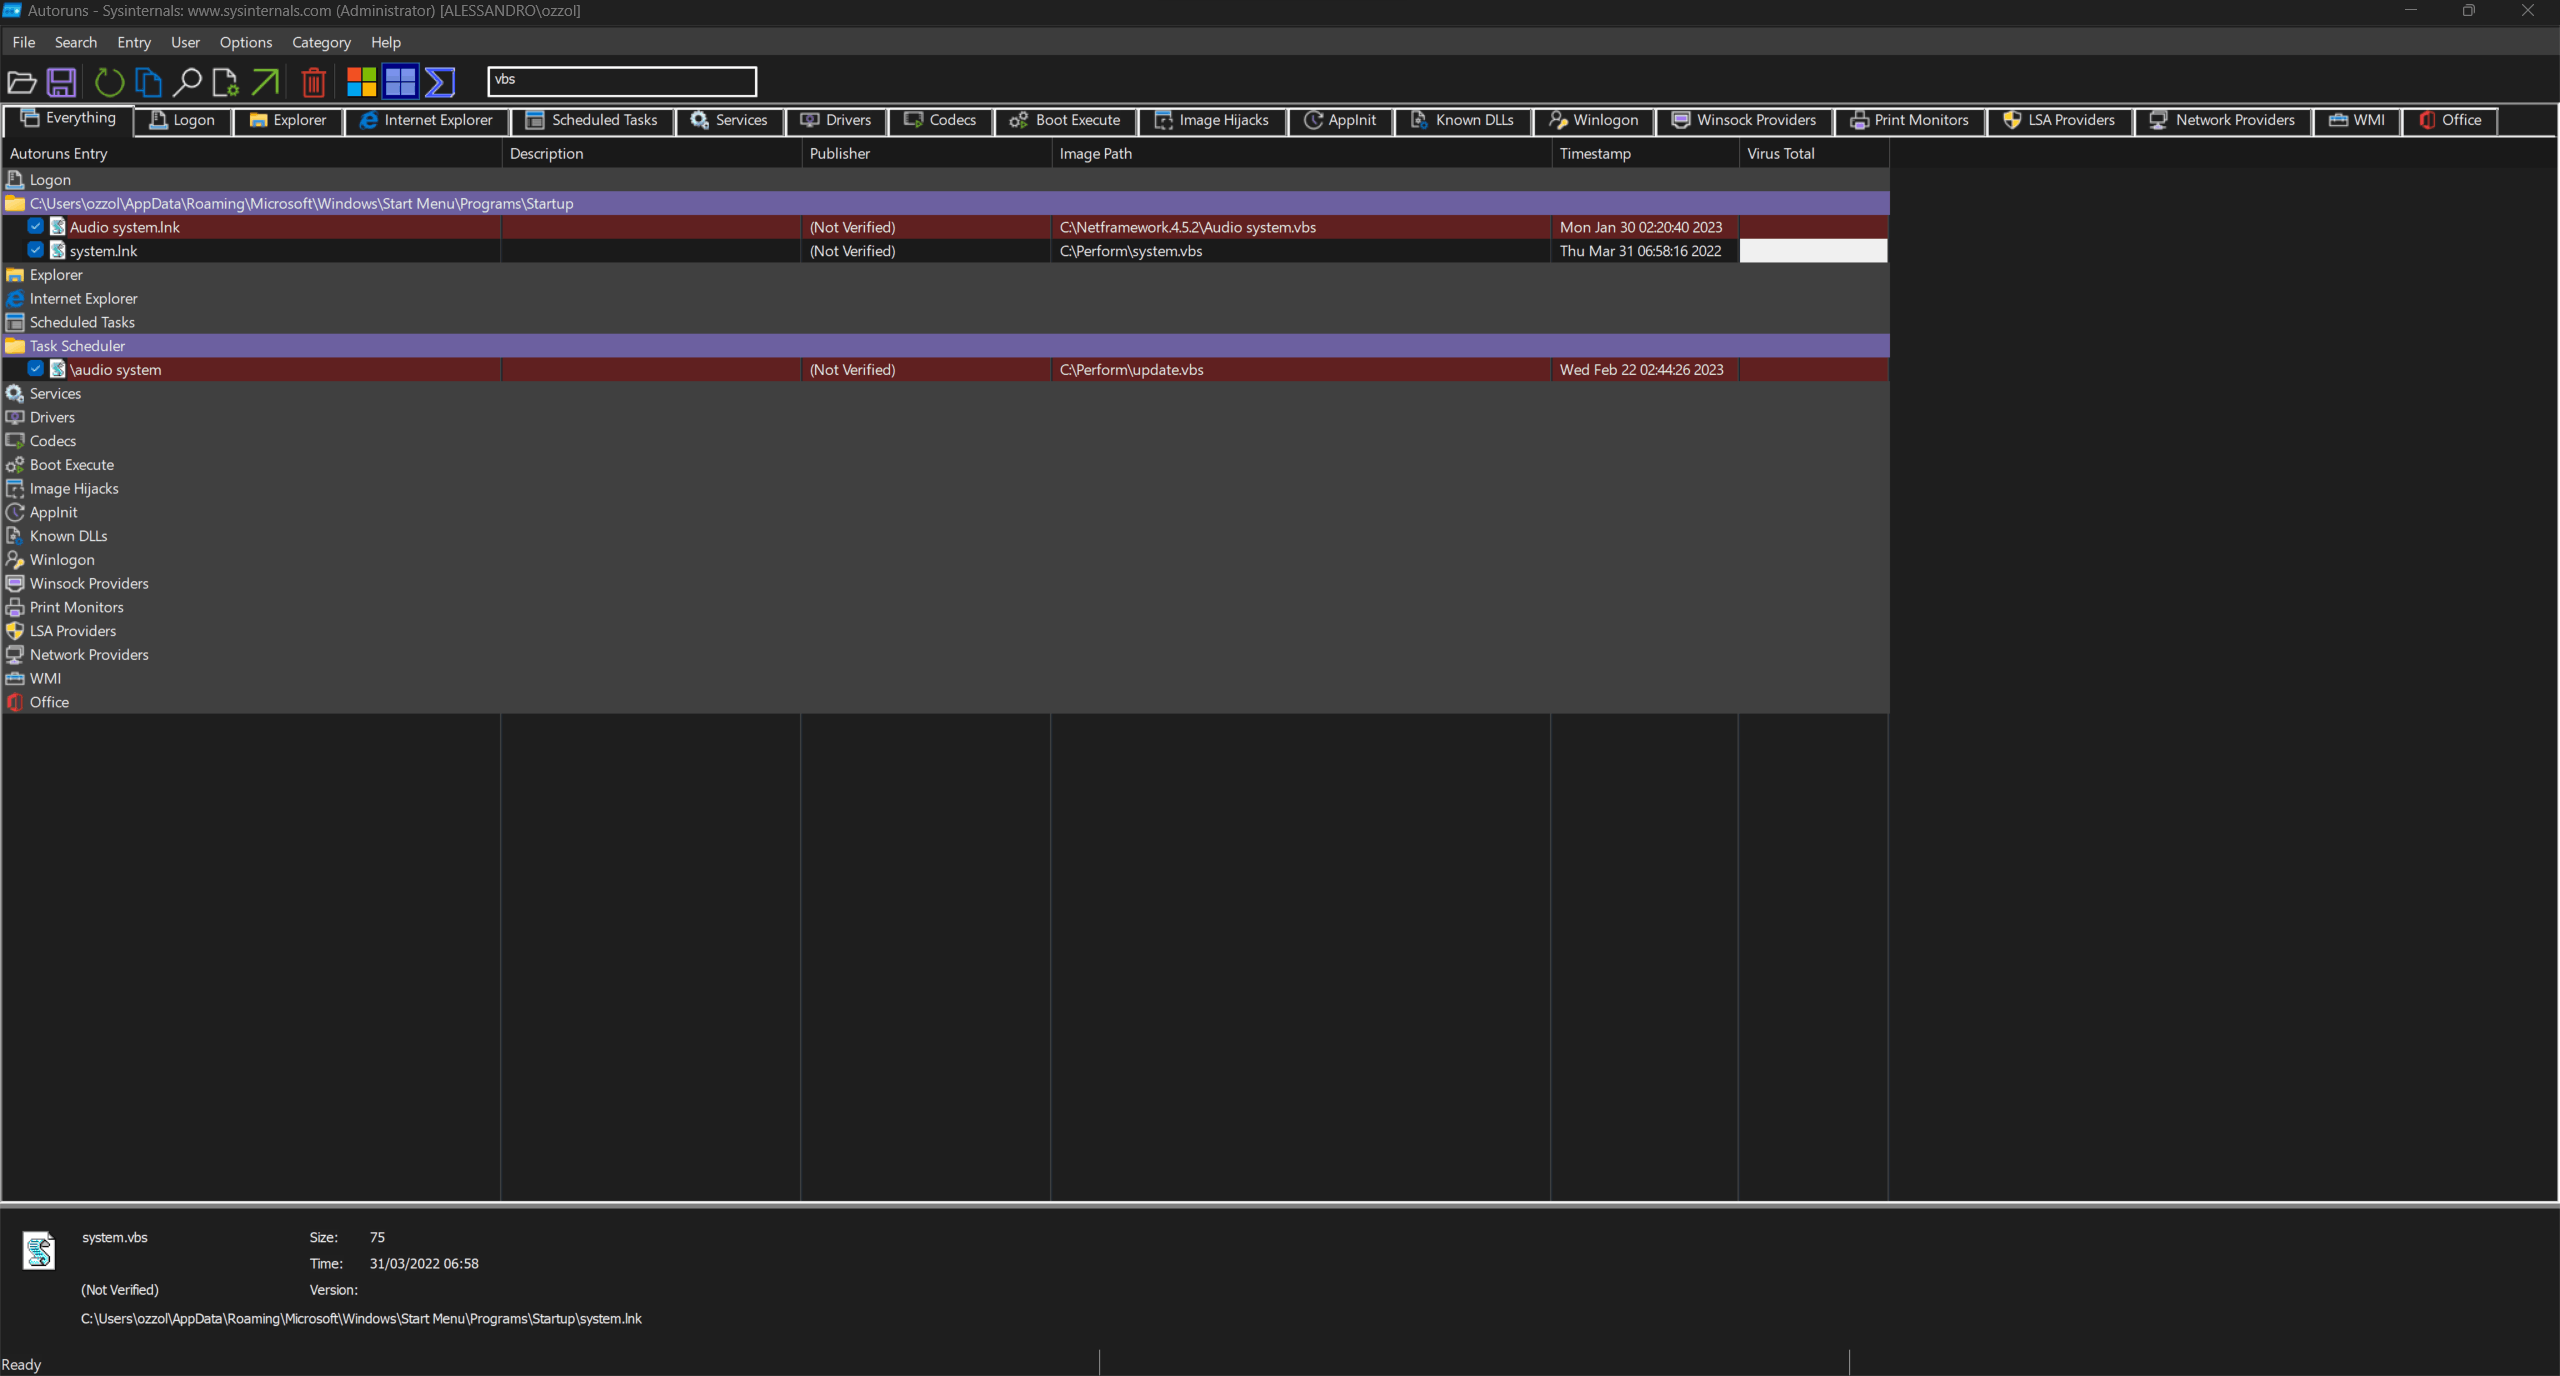Select the Startup folder path row
The width and height of the screenshot is (2560, 1376).
(301, 203)
